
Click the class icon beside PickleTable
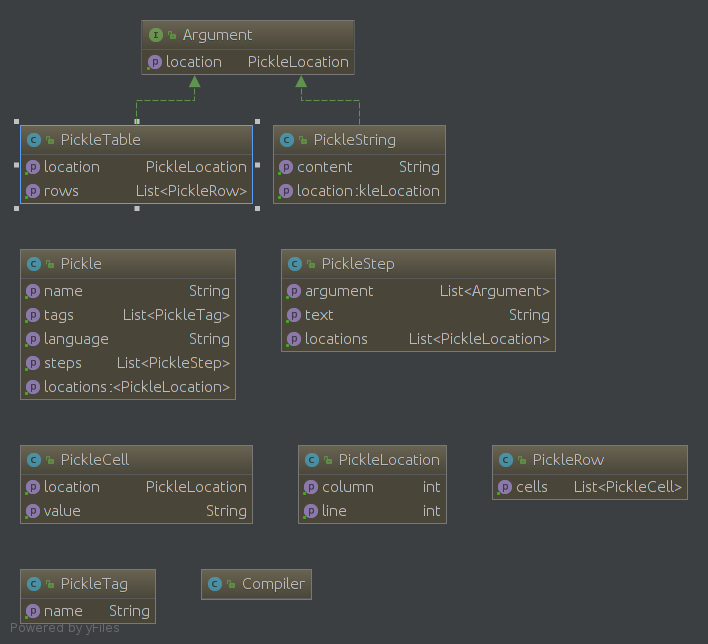coord(34,140)
